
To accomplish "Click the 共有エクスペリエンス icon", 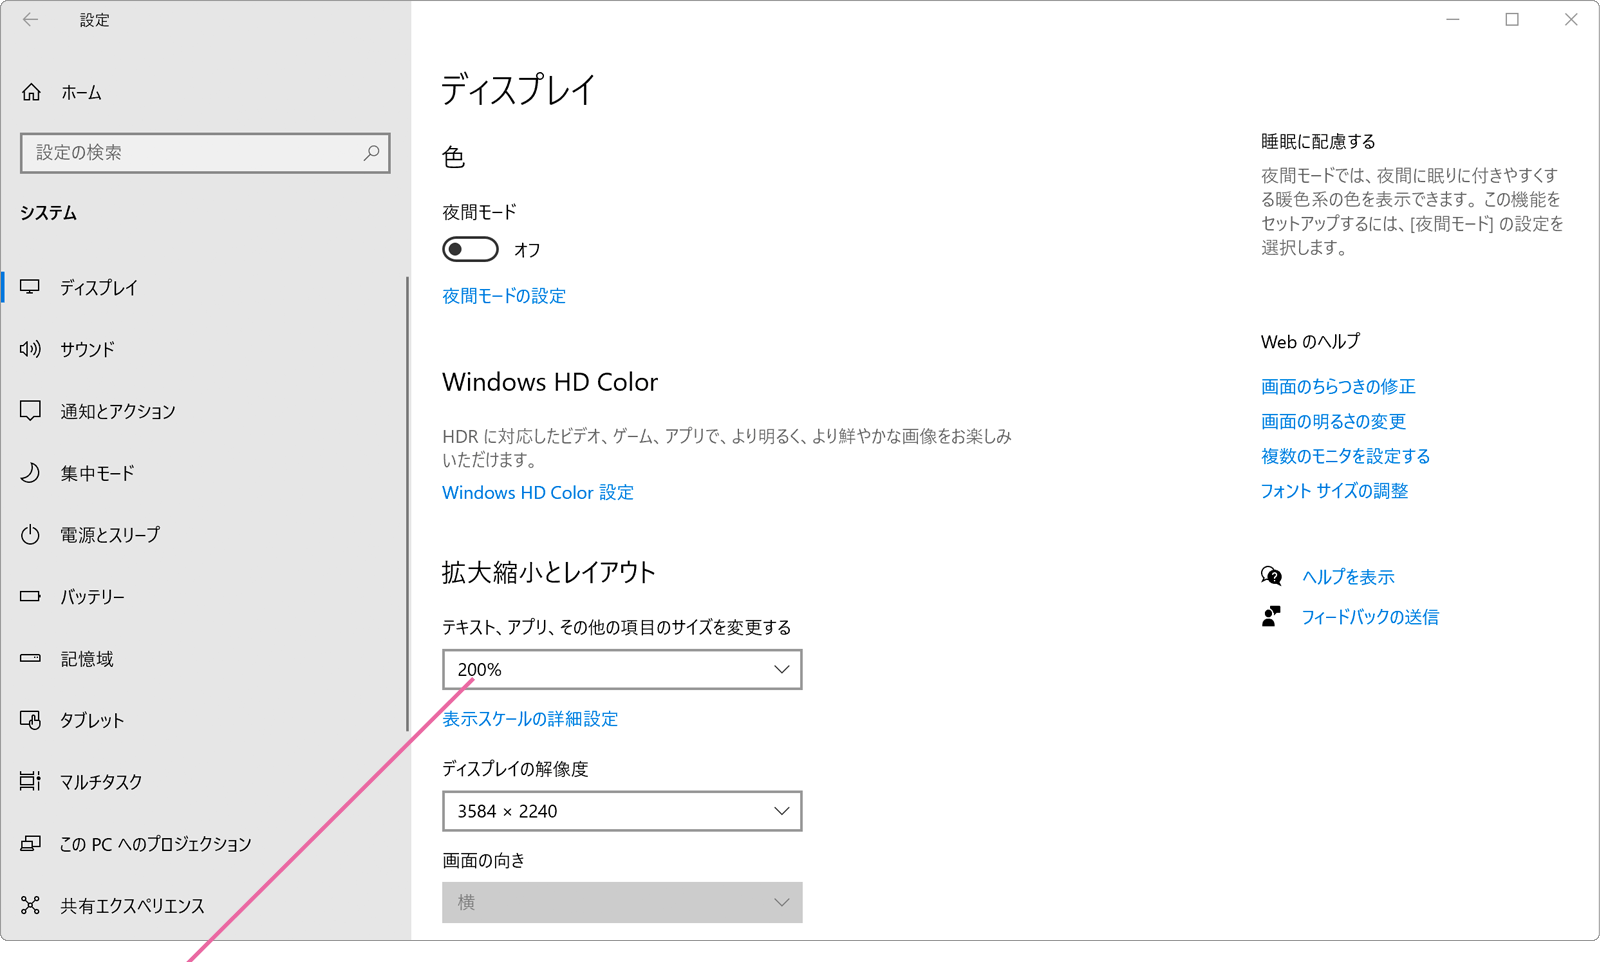I will point(30,905).
